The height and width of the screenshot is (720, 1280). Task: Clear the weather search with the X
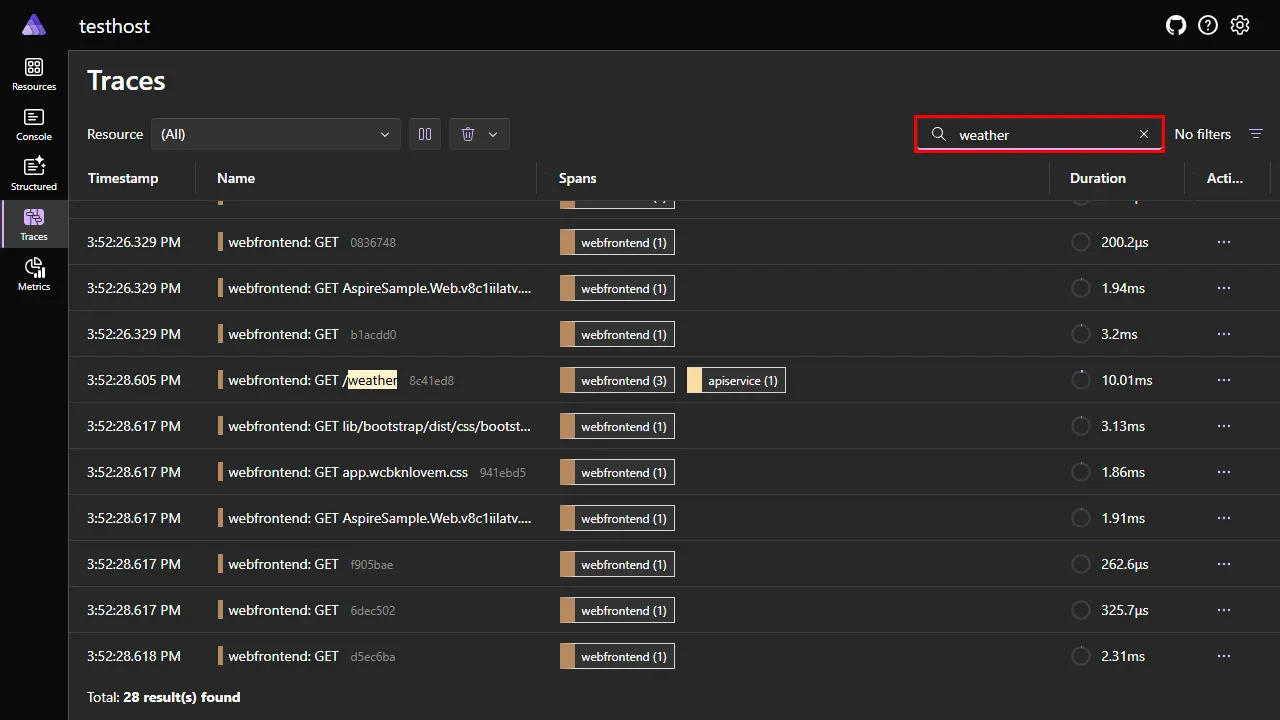click(x=1143, y=134)
